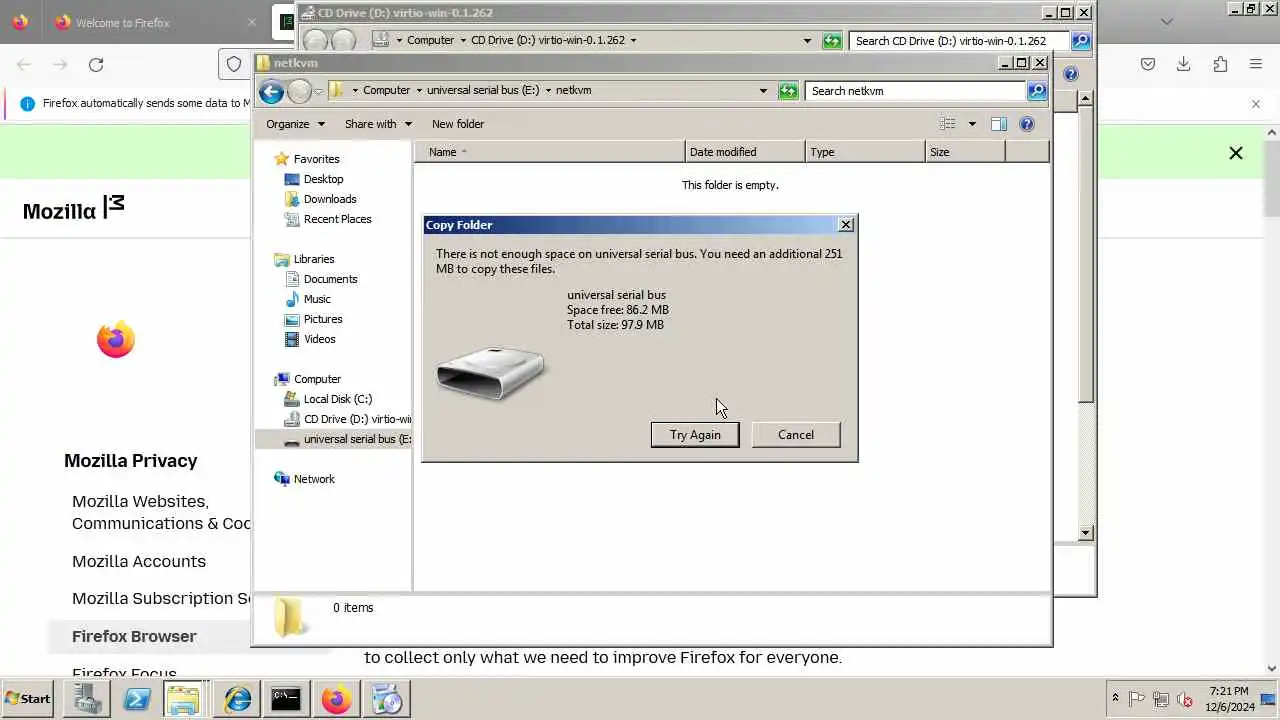Select Computer in the navigation pane
Viewport: 1280px width, 720px height.
(317, 379)
